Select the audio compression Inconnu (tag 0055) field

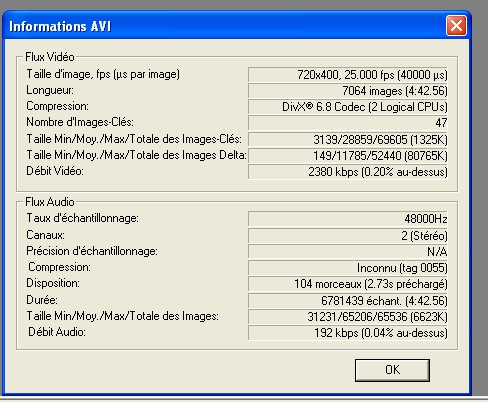pyautogui.click(x=348, y=268)
